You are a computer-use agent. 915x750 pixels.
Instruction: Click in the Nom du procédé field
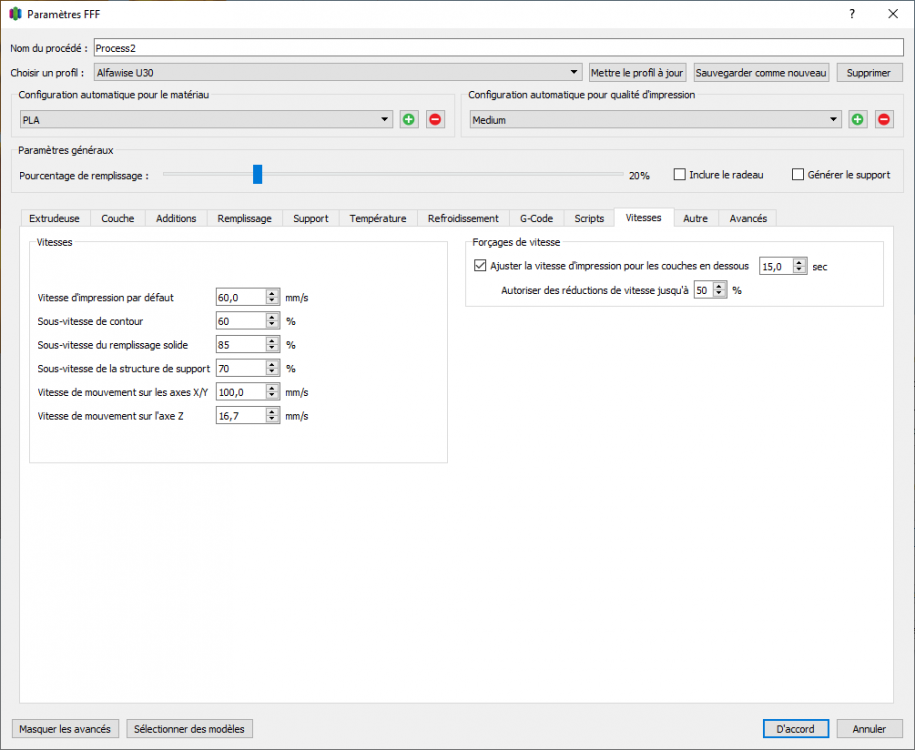[498, 48]
